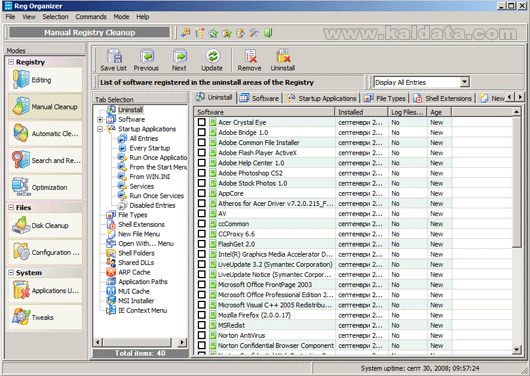Click the wand icon in top toolbar
The height and width of the screenshot is (376, 530).
(254, 33)
